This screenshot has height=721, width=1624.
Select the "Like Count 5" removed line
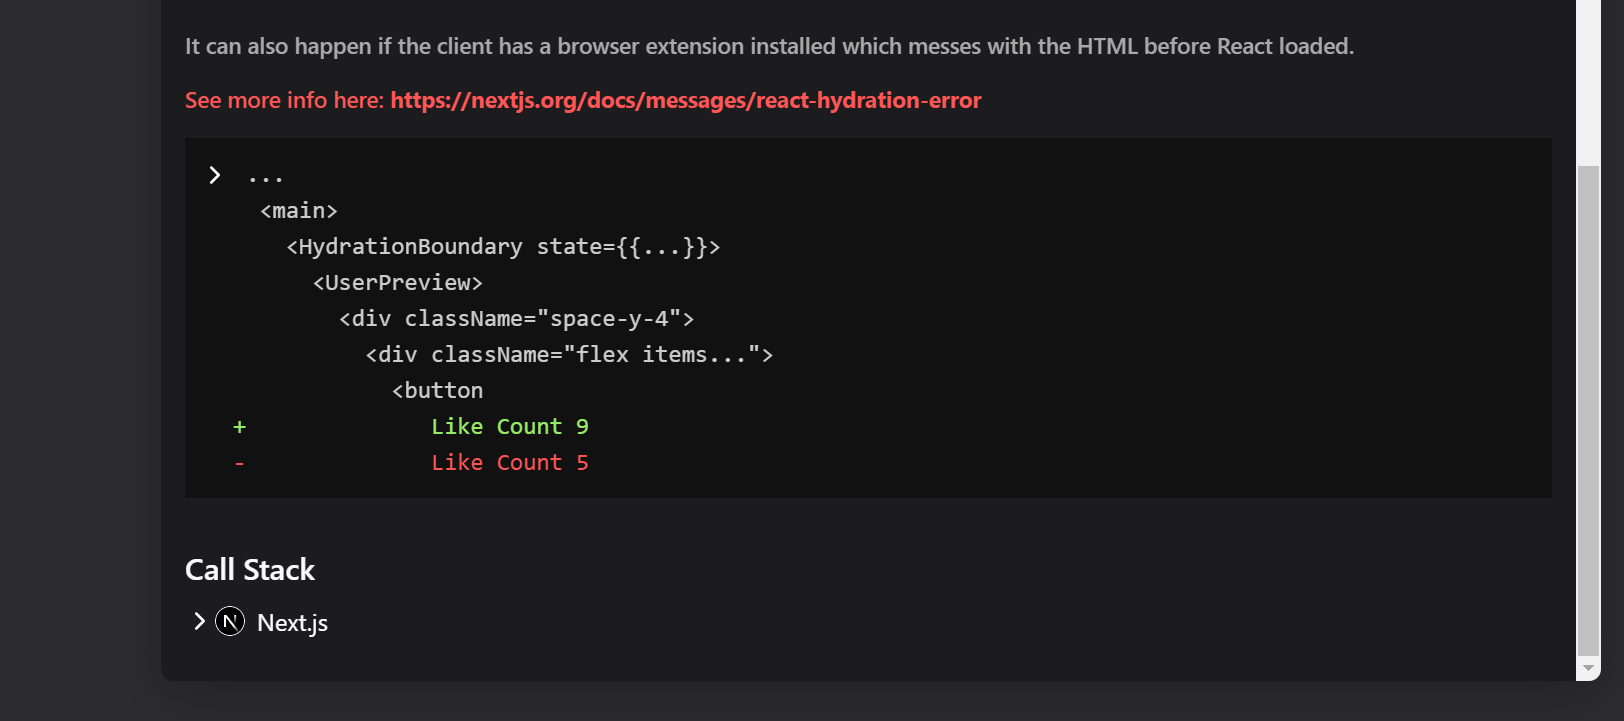coord(510,463)
